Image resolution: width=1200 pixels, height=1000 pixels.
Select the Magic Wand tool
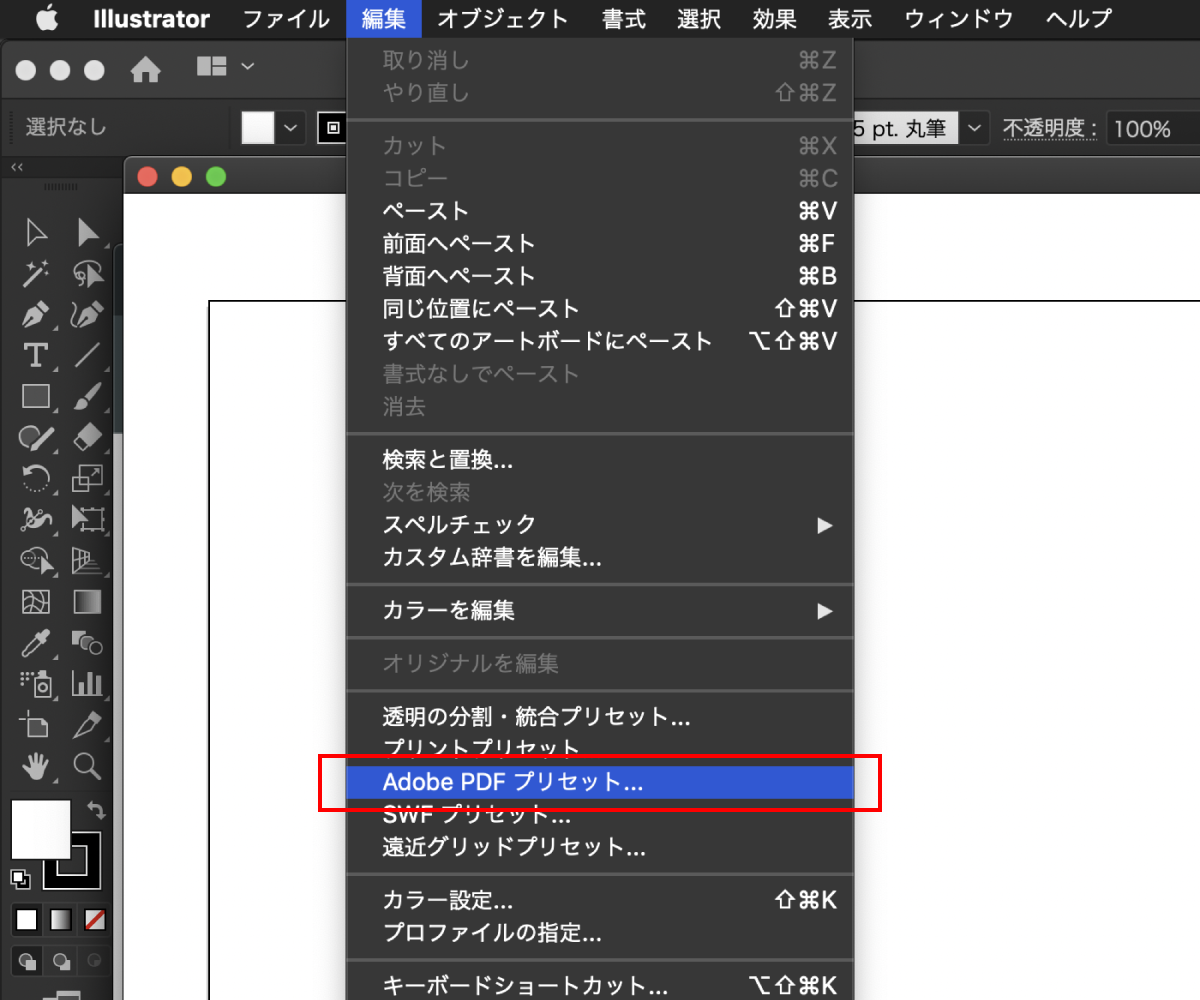point(37,273)
